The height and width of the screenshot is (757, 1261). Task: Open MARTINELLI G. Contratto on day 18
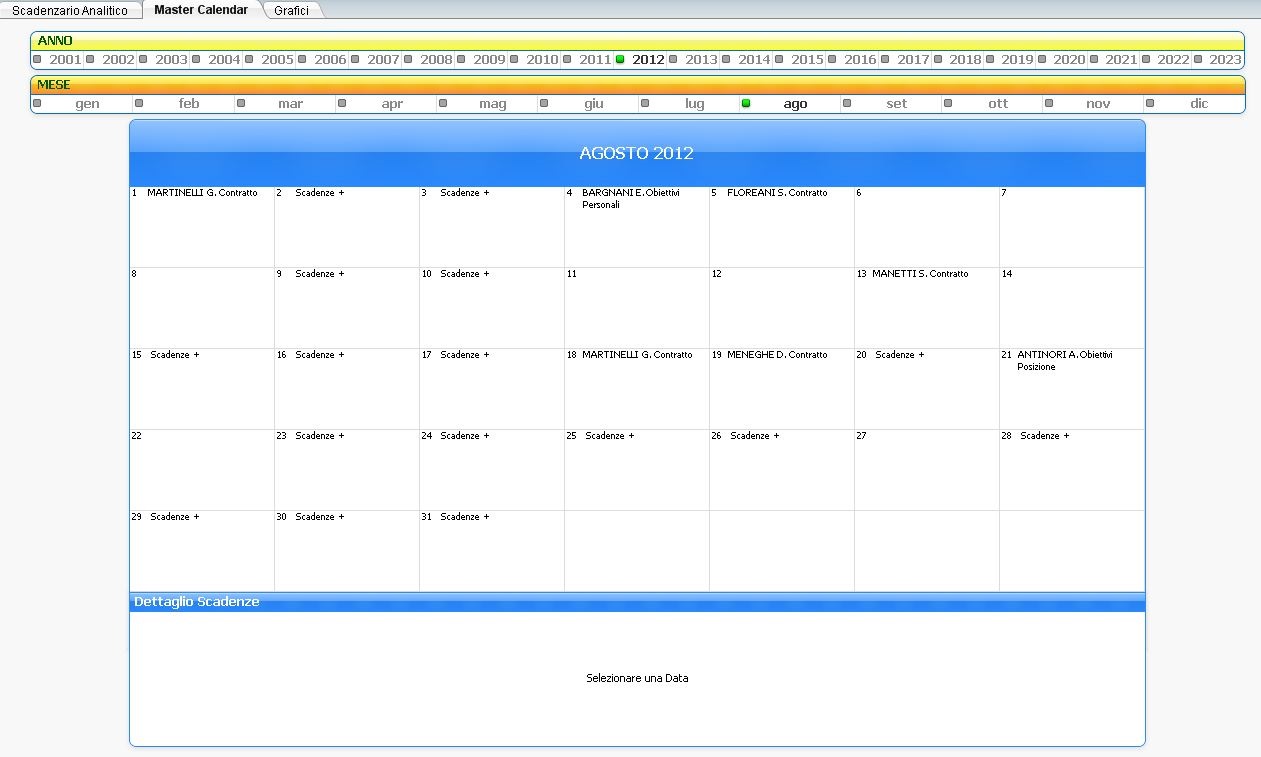tap(637, 355)
